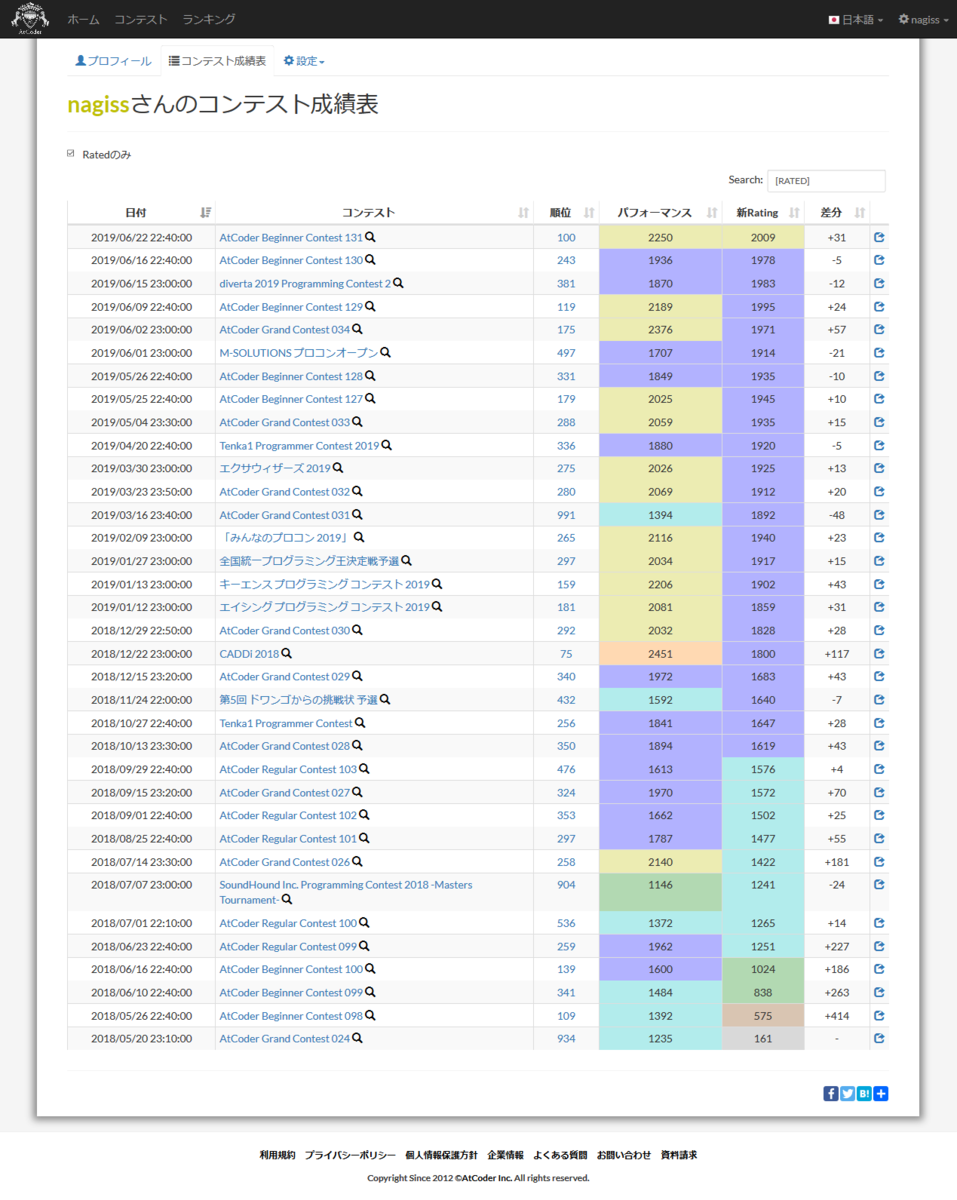Viewport: 957px width, 1200px height.
Task: Sort the table by 差分 column
Action: click(837, 212)
